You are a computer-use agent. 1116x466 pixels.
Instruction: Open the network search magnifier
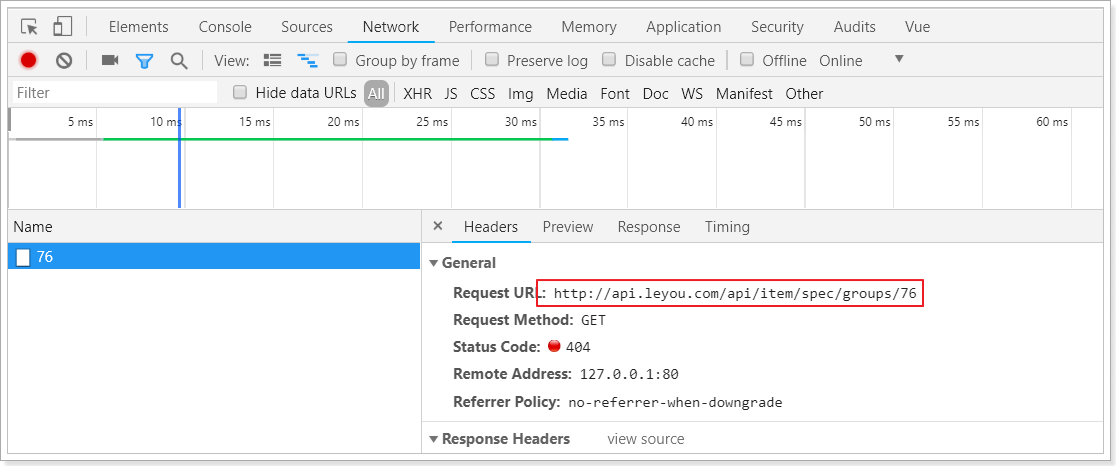coord(179,60)
